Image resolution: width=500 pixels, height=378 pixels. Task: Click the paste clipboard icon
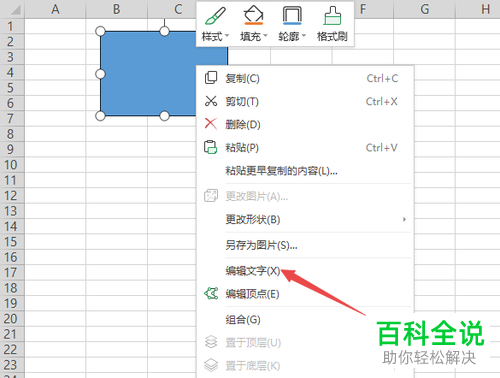click(x=211, y=147)
